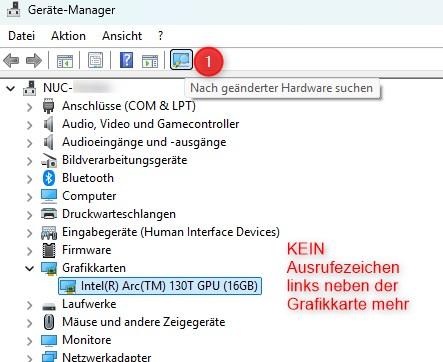Select Mäuse und andere Zeigegeräte label
Screen dimensions: 443x362
(144, 322)
